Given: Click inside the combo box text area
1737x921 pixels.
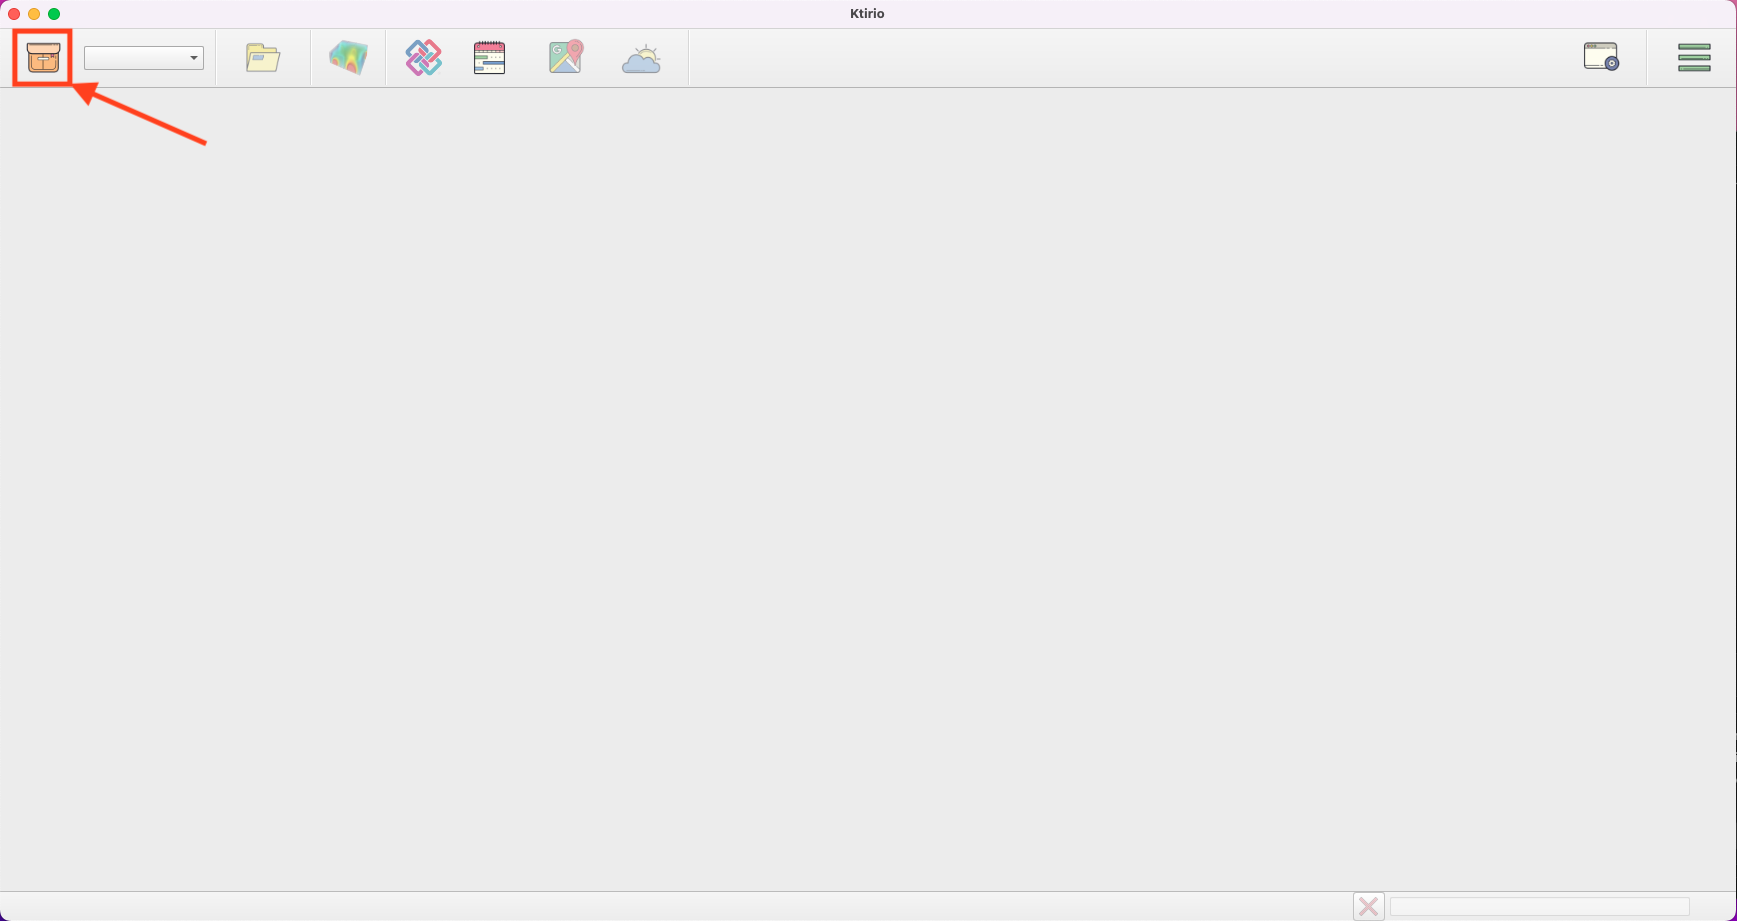Looking at the screenshot, I should click(130, 57).
